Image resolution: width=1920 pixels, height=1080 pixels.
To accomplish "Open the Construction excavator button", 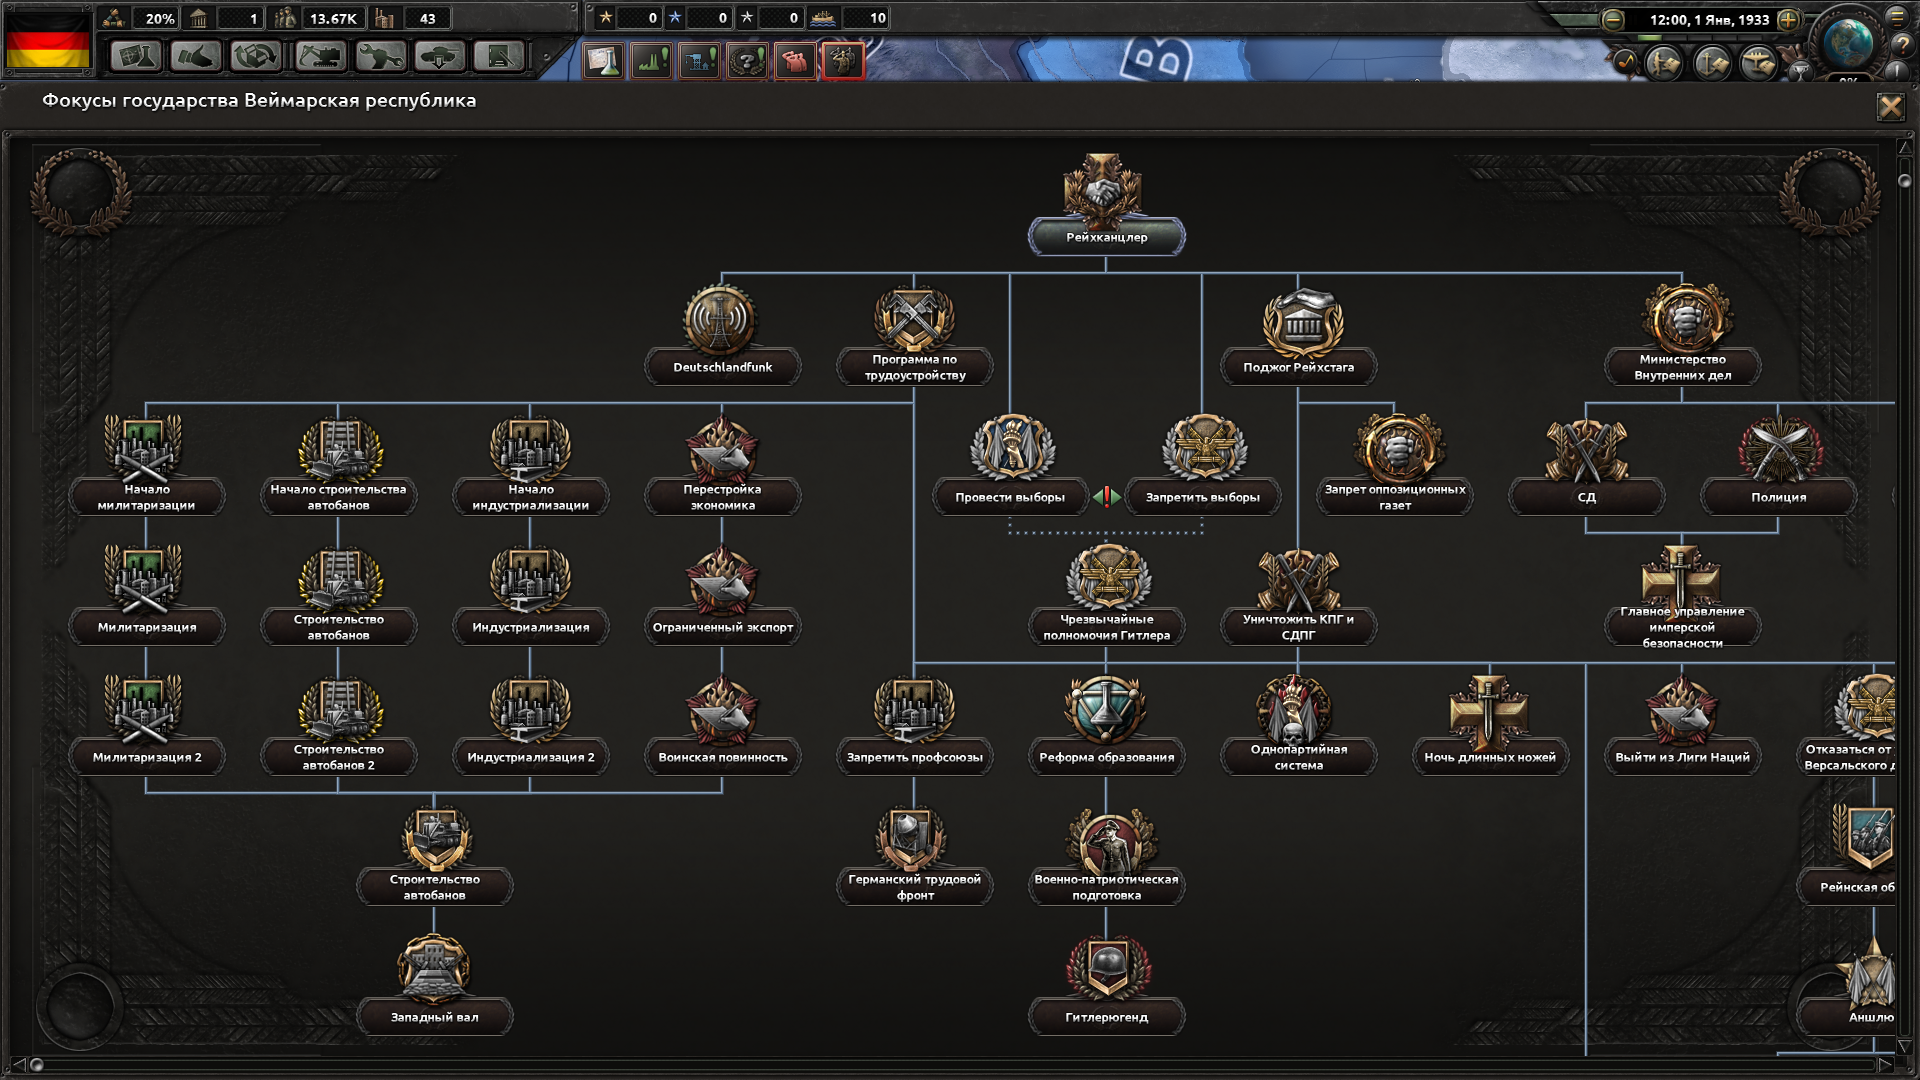I will tap(319, 57).
